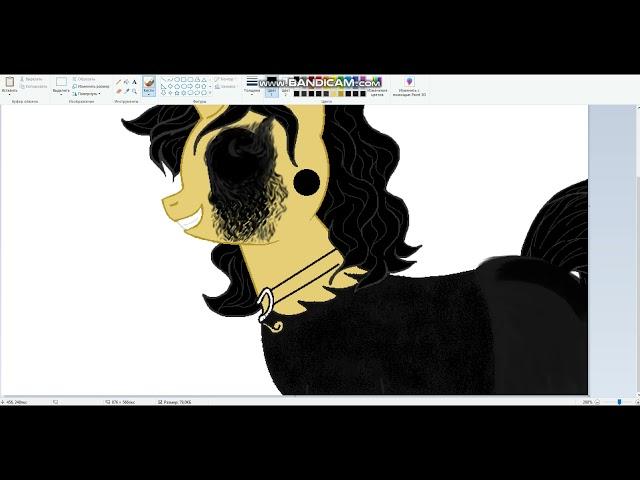Expand the Shapes gallery arrow
Image resolution: width=640 pixels, height=480 pixels.
210,93
